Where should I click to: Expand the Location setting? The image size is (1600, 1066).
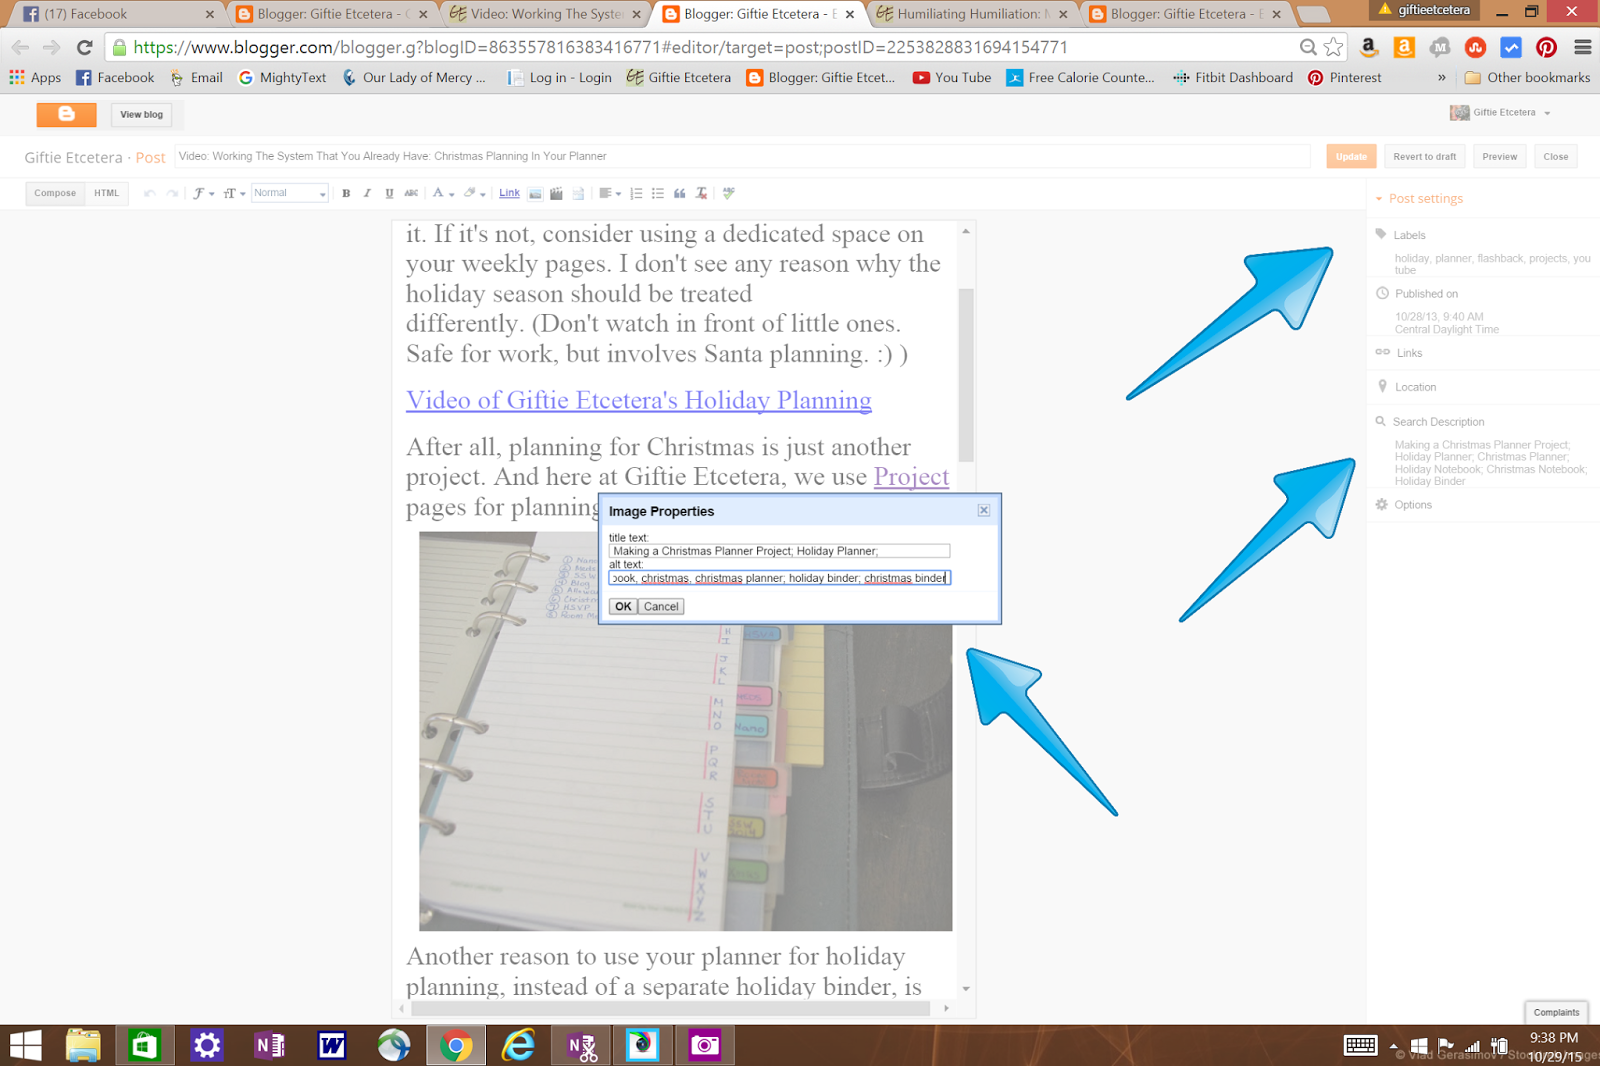(1407, 387)
